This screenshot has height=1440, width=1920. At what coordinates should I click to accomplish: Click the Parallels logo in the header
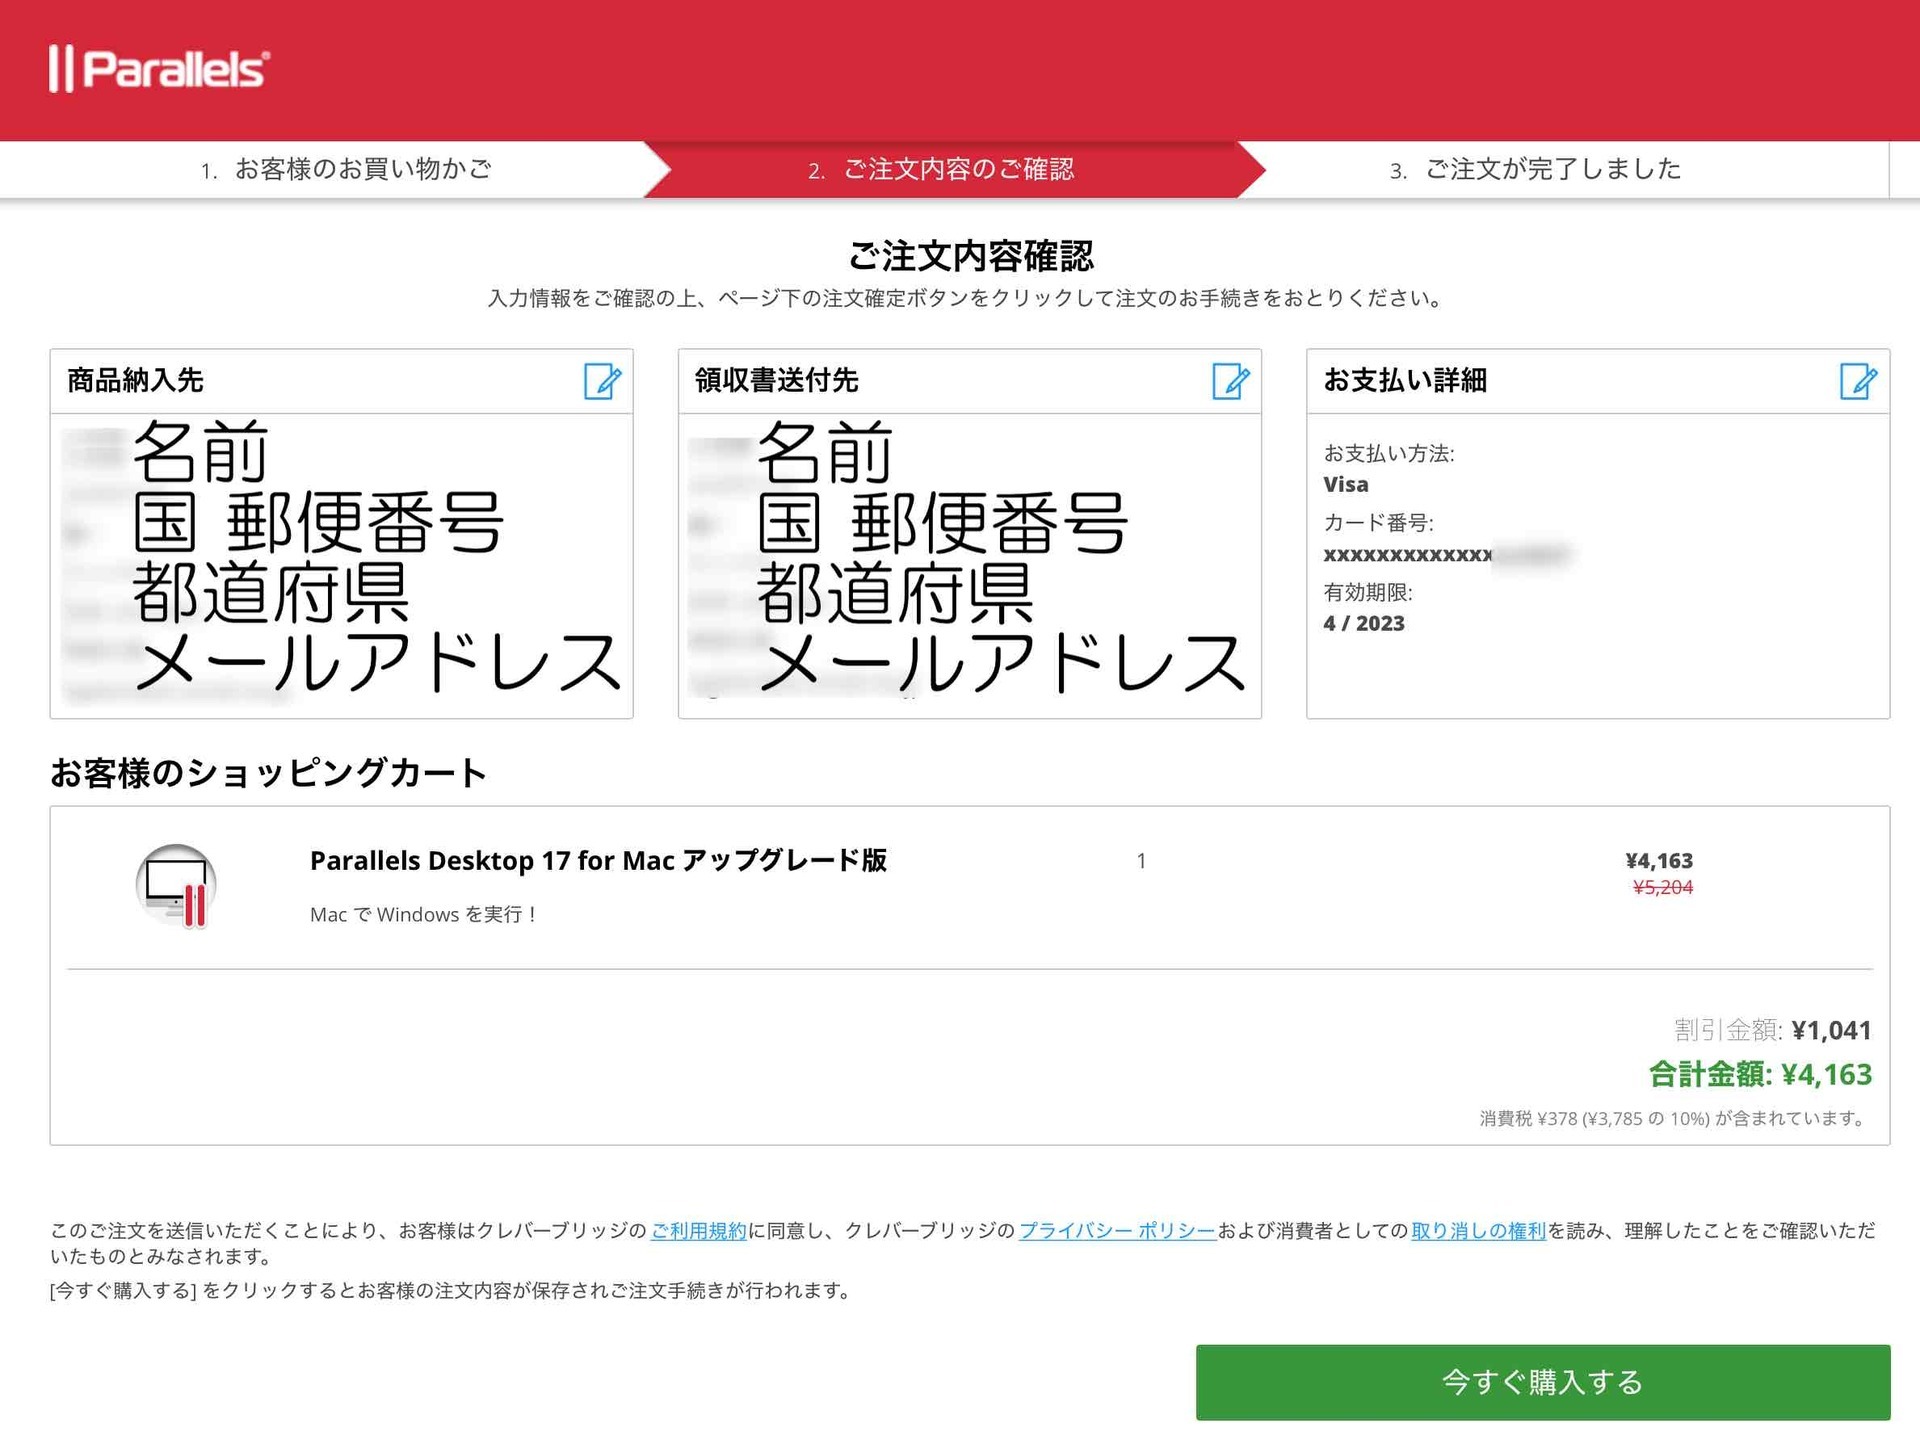point(159,69)
